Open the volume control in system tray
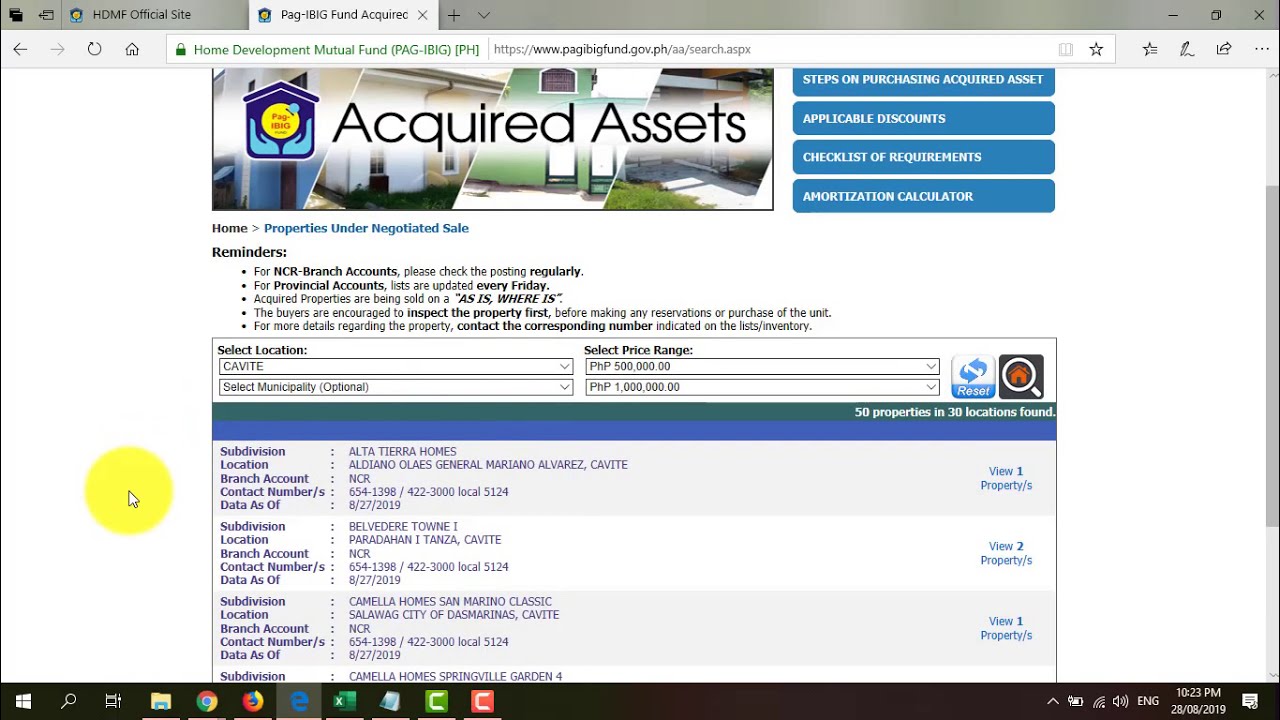Viewport: 1280px width, 720px height. click(x=1120, y=702)
